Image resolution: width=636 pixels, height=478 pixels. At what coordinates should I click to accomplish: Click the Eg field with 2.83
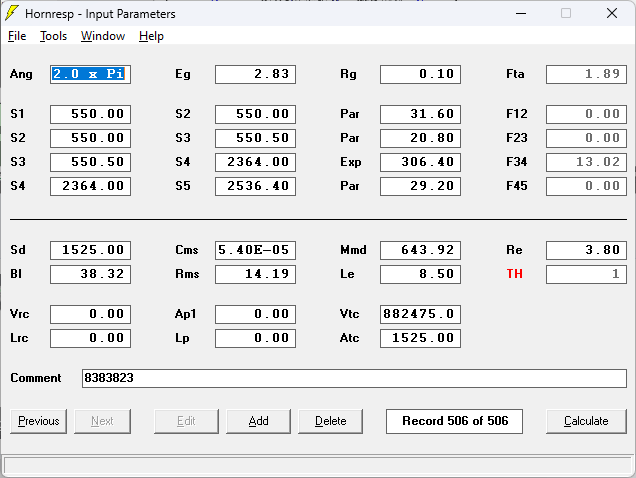coord(256,74)
